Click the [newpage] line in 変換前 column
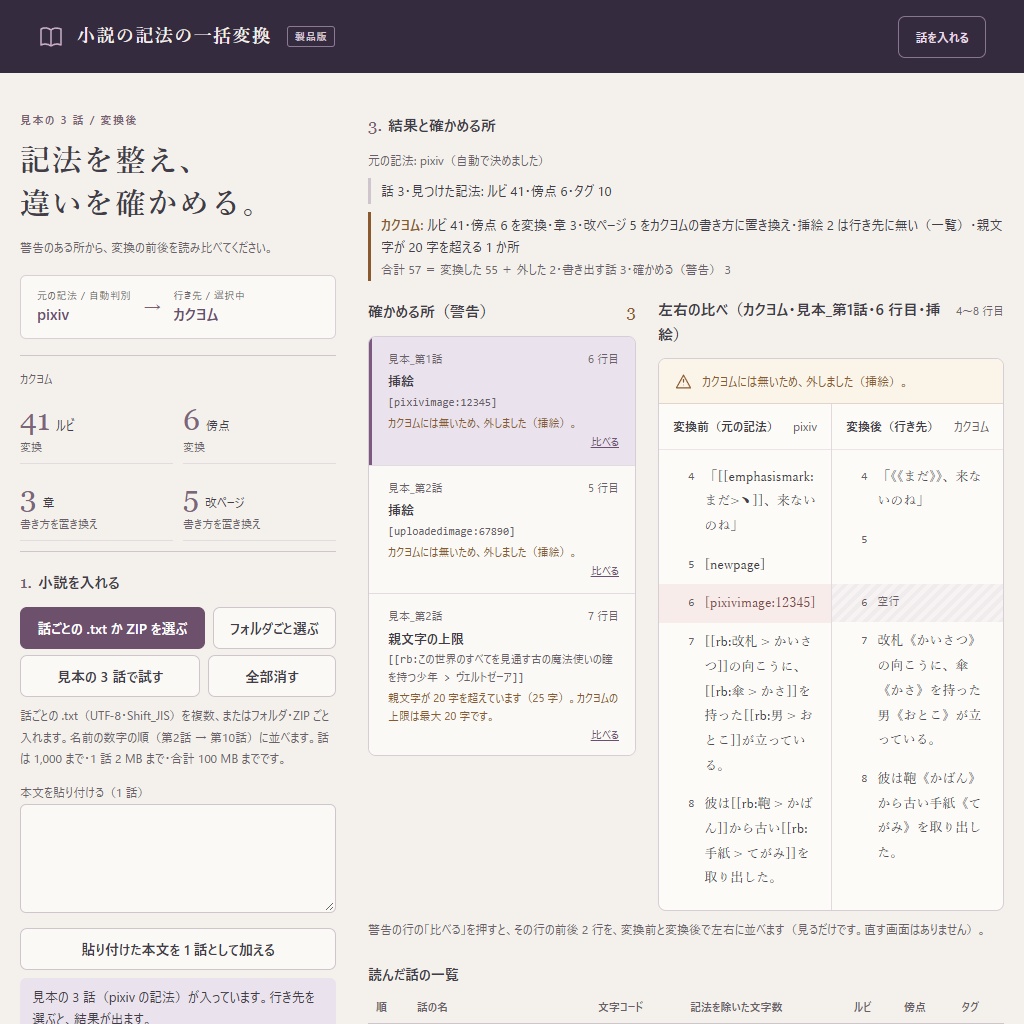Screen dimensions: 1024x1024 pos(735,564)
